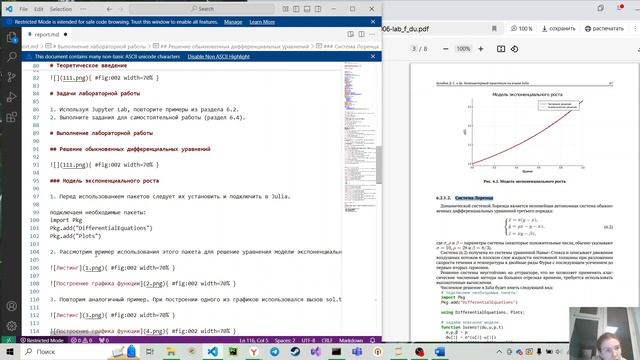The image size is (640, 360).
Task: Click the Manage link in Restricted Mode banner
Action: 233,22
